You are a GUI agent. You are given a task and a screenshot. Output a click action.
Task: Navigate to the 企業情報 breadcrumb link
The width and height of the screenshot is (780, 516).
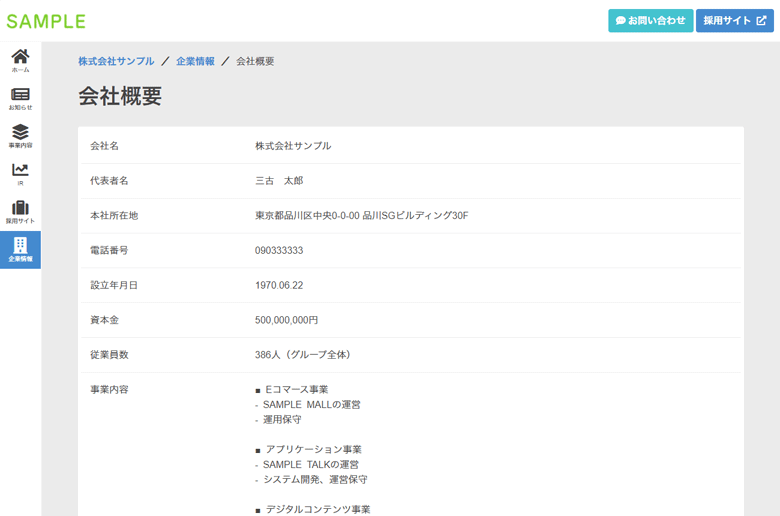pos(195,61)
